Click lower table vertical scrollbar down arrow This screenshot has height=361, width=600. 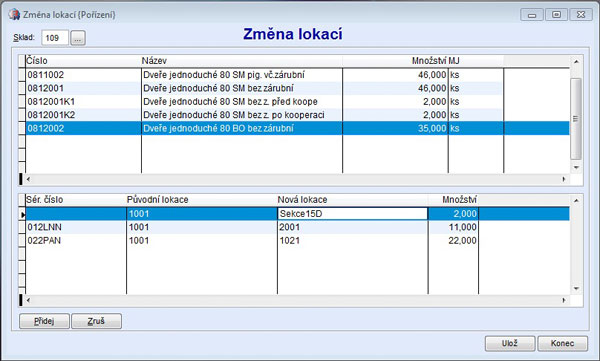pyautogui.click(x=576, y=289)
